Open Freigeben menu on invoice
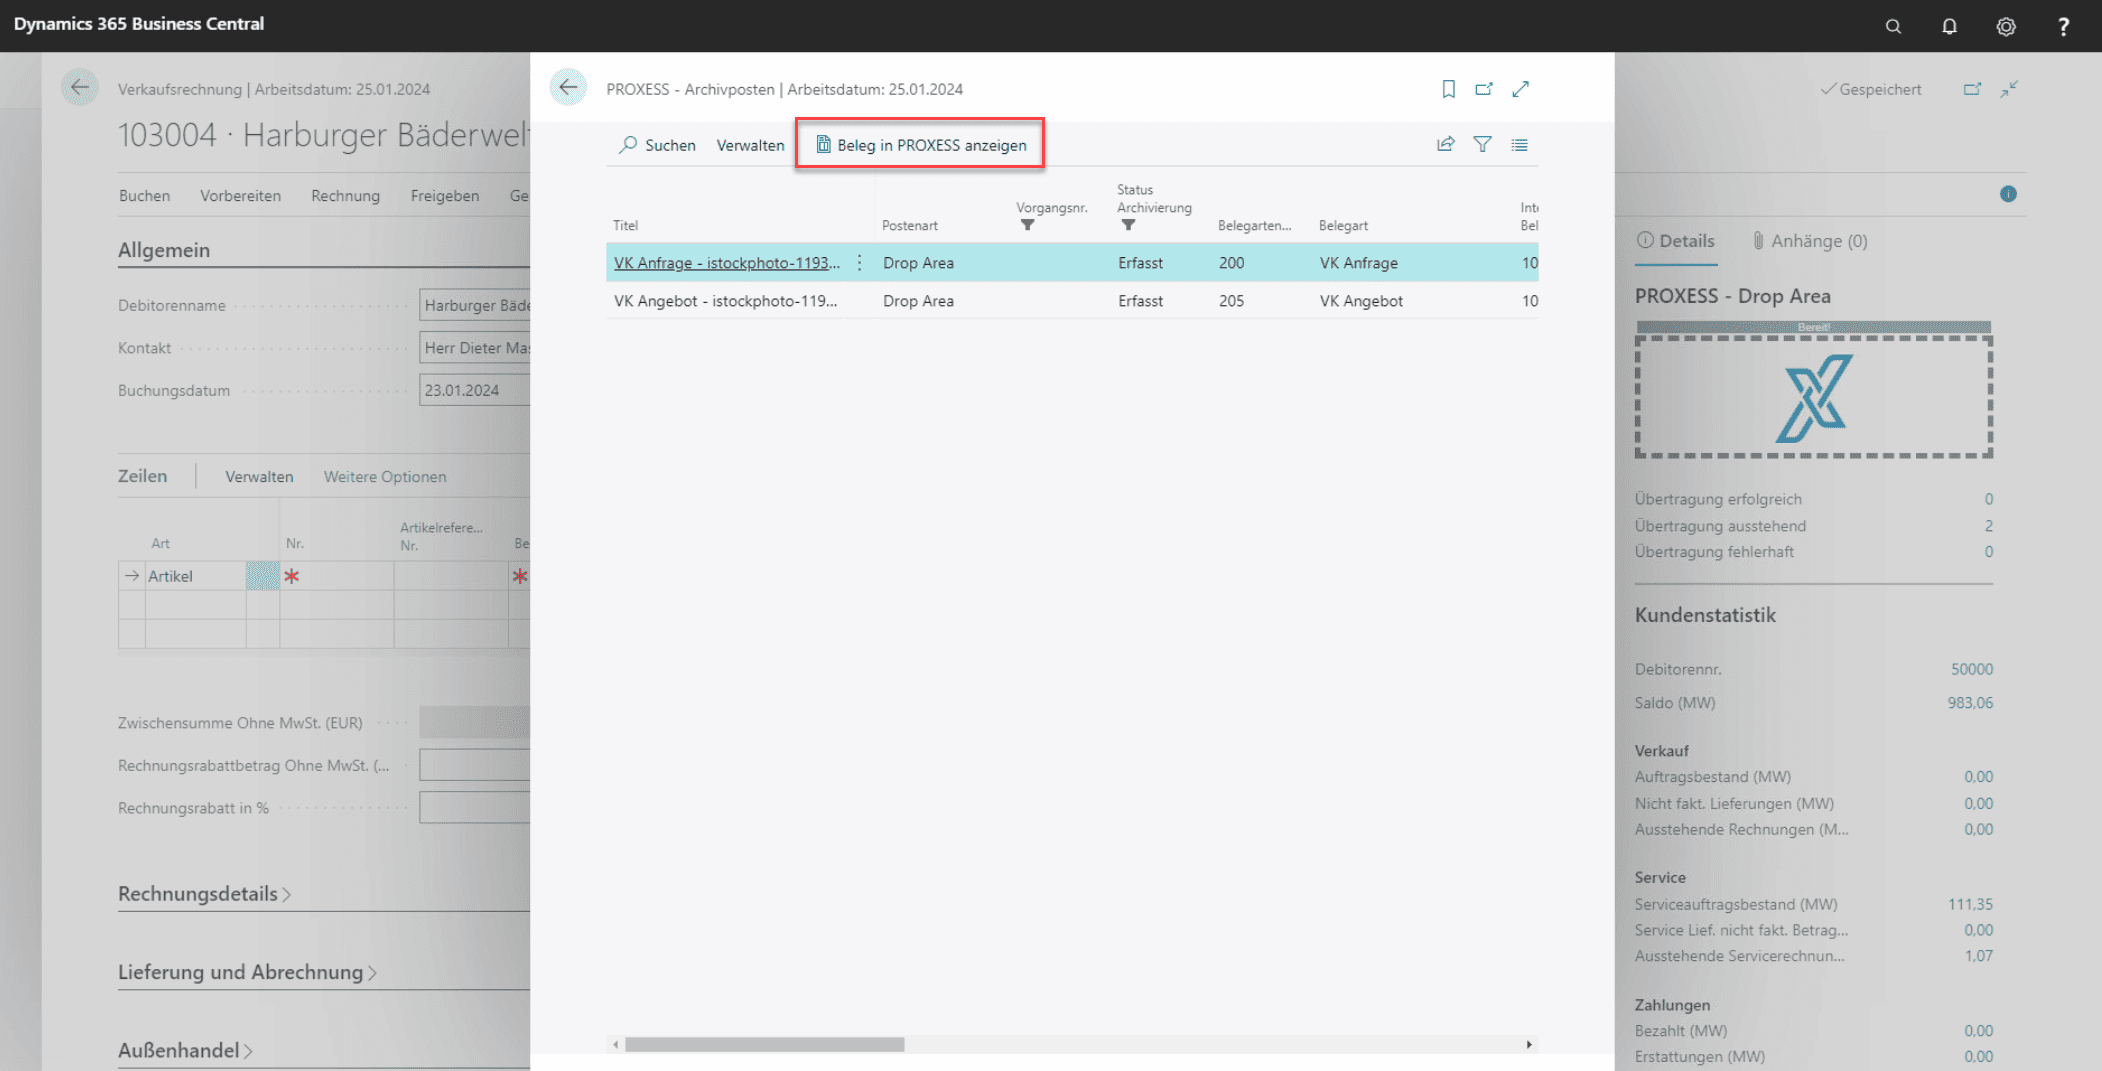The image size is (2102, 1071). (x=444, y=195)
